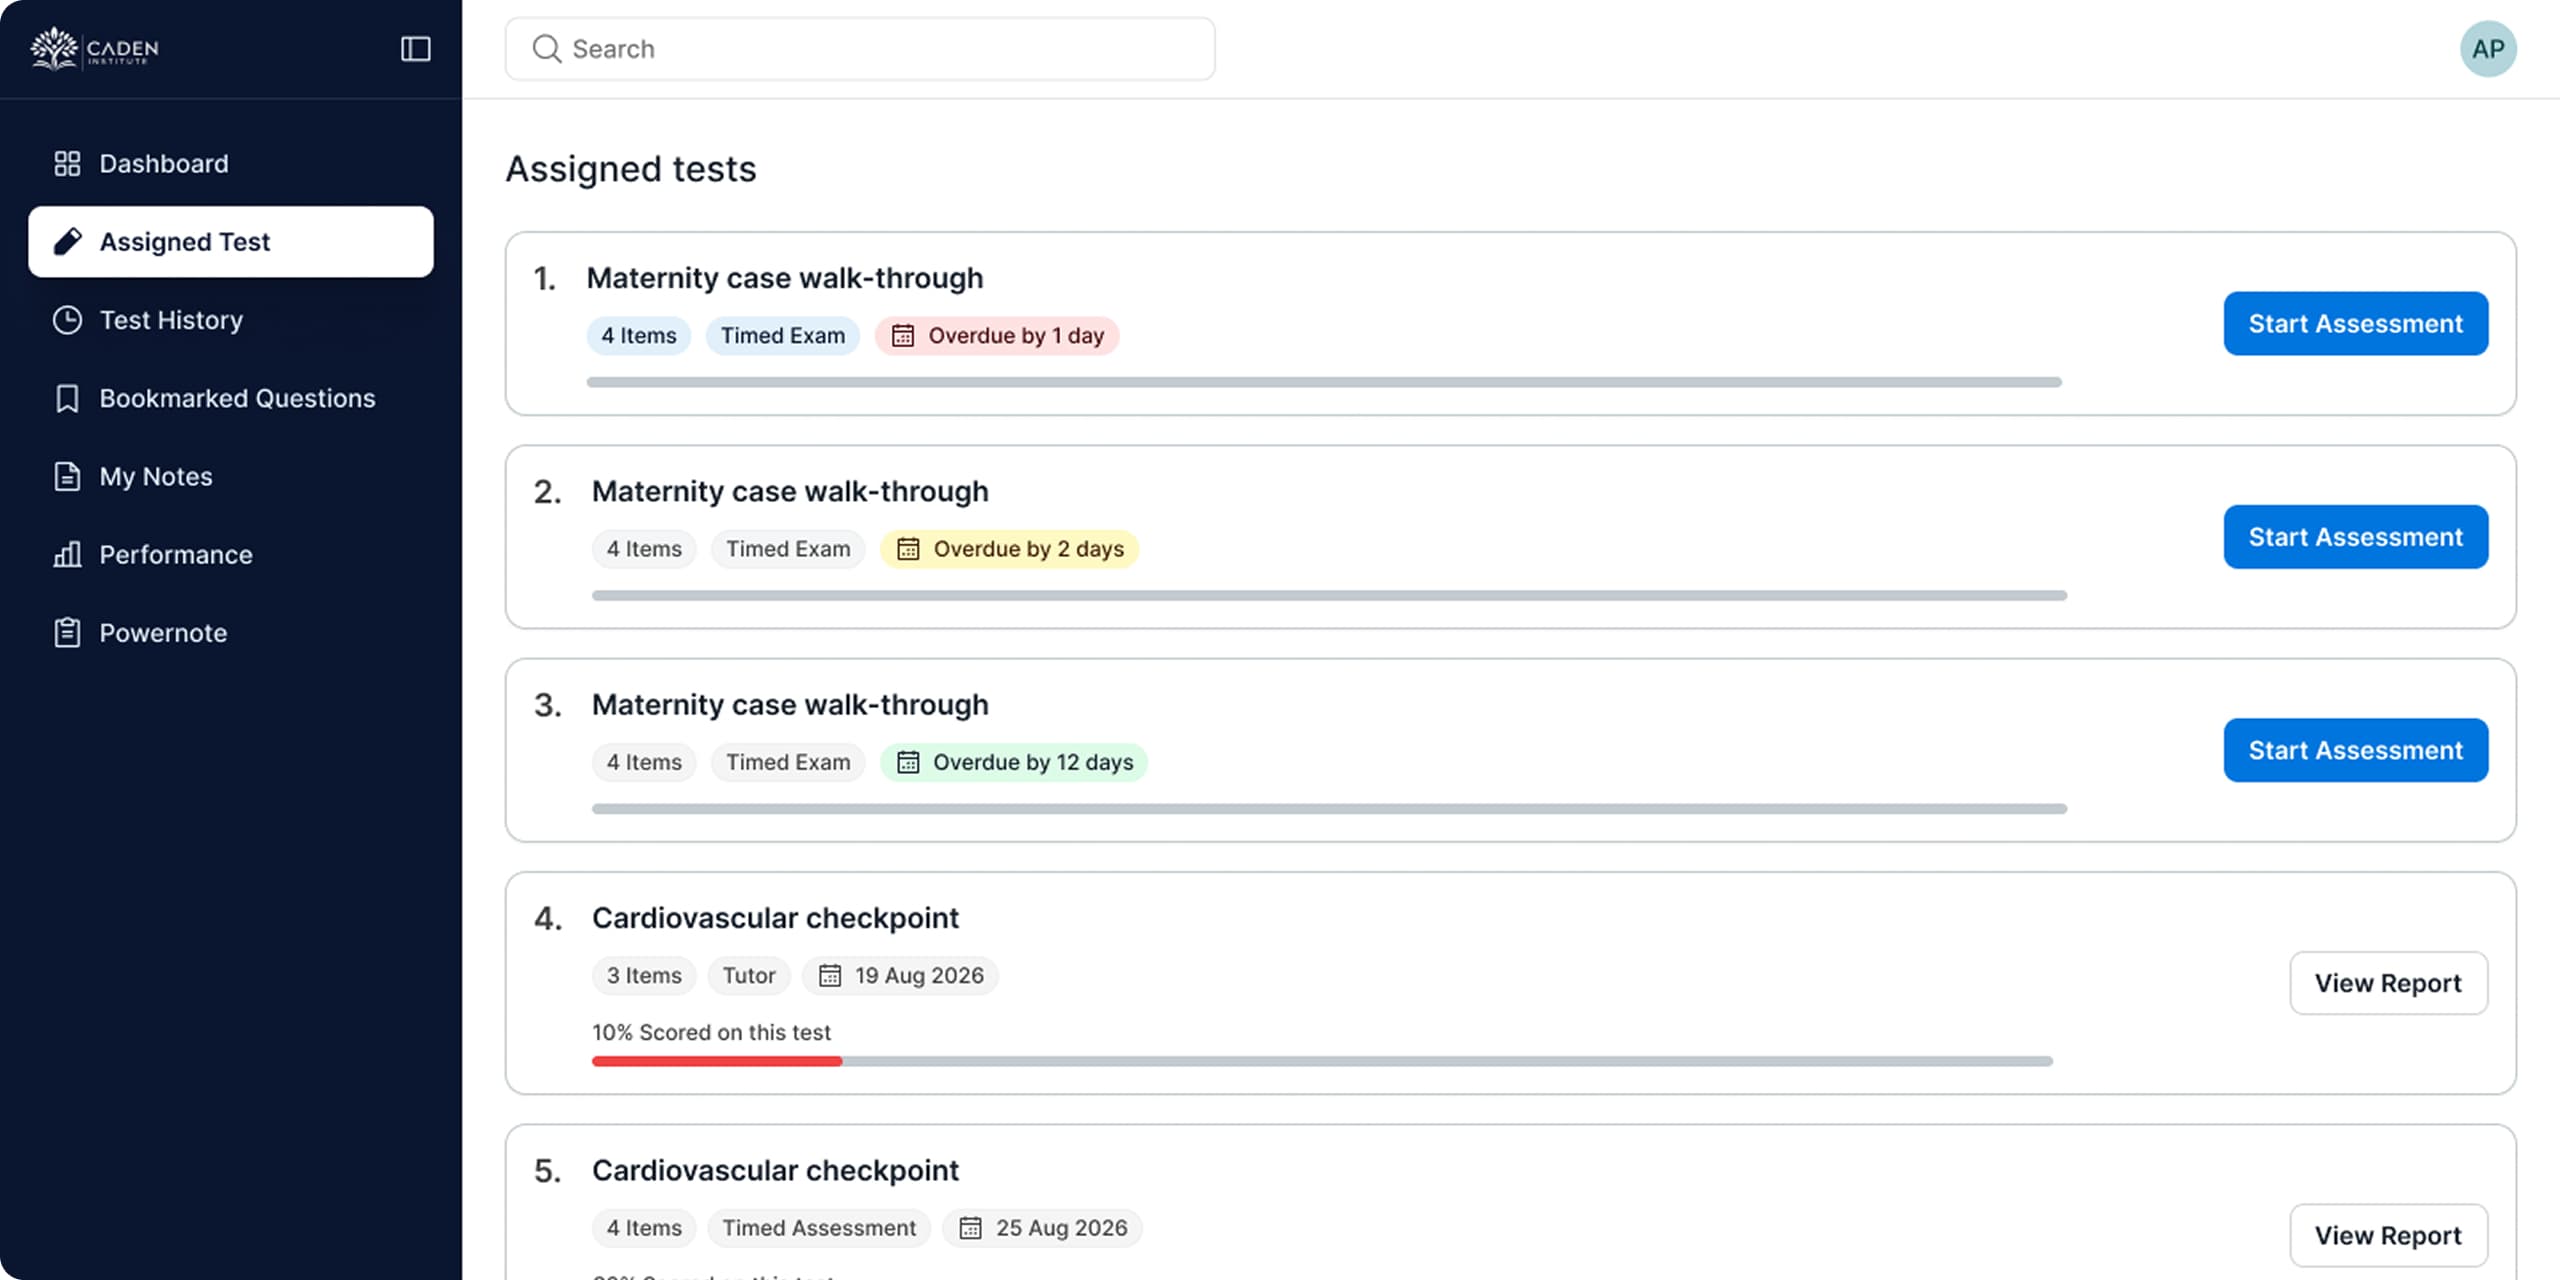The height and width of the screenshot is (1280, 2560).
Task: Click the Performance bar chart icon
Action: click(67, 554)
